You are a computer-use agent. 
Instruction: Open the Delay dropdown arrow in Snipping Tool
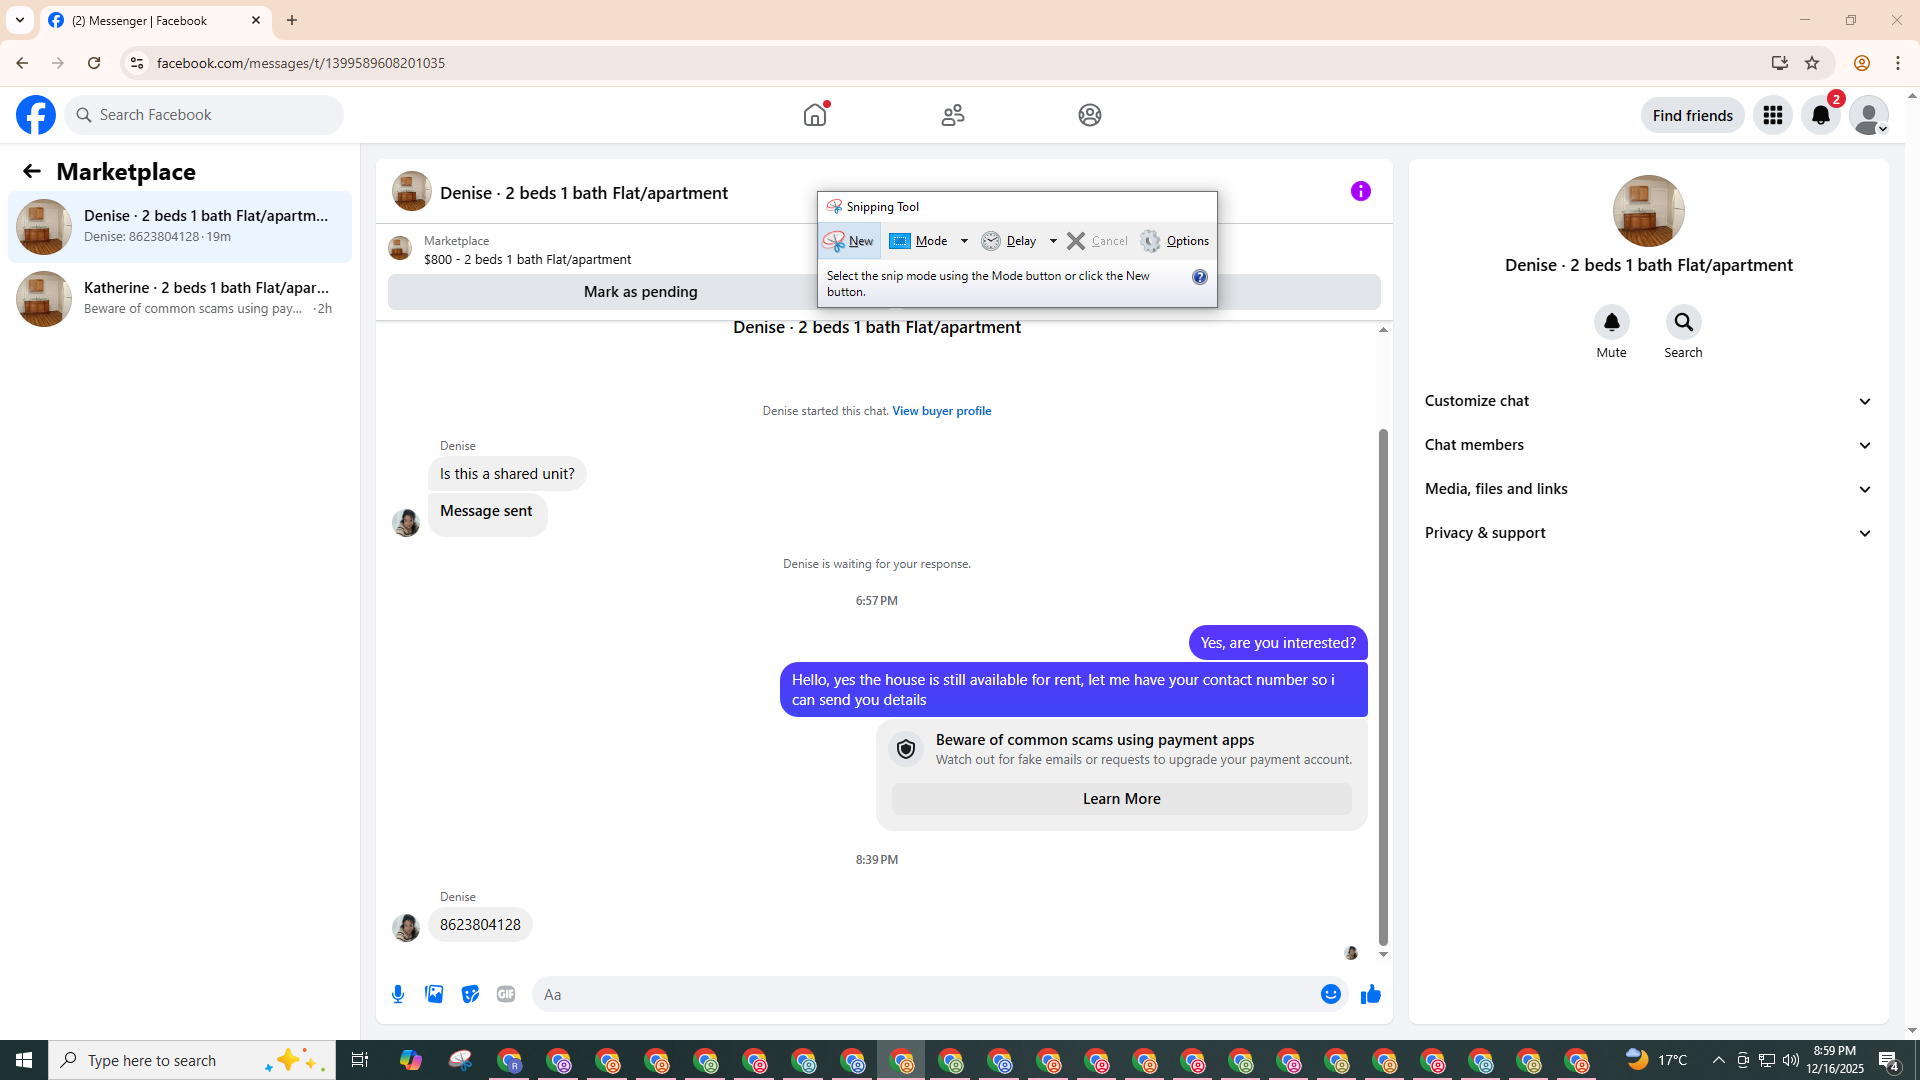[x=1053, y=241]
